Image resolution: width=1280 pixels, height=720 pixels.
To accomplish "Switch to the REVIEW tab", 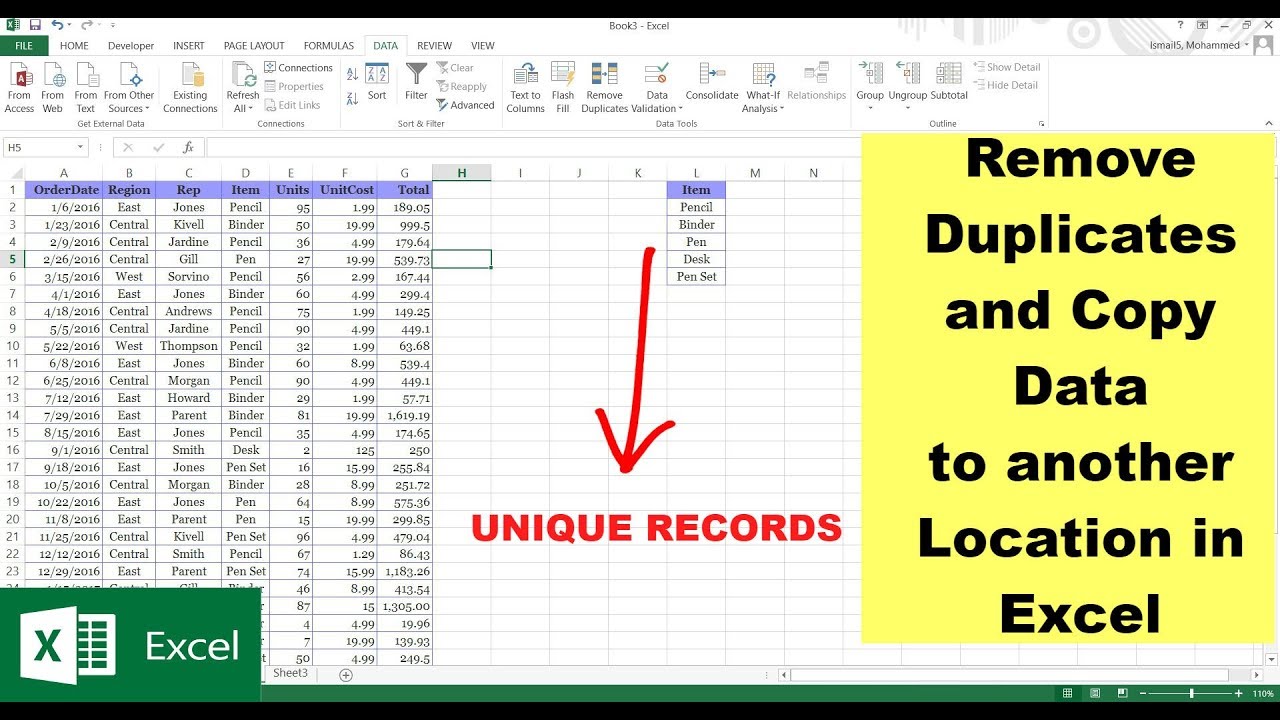I will (x=434, y=46).
